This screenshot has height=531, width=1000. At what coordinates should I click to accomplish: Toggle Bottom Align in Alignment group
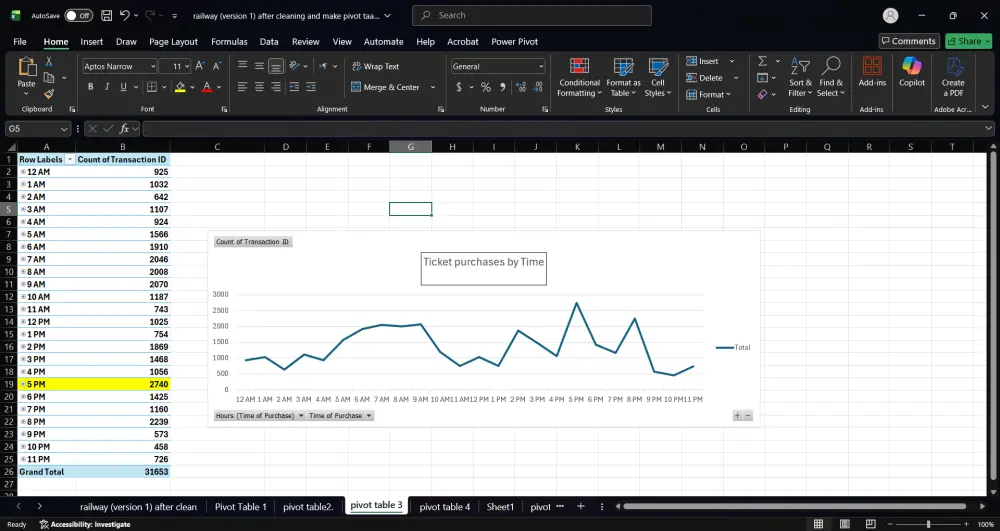pos(276,66)
